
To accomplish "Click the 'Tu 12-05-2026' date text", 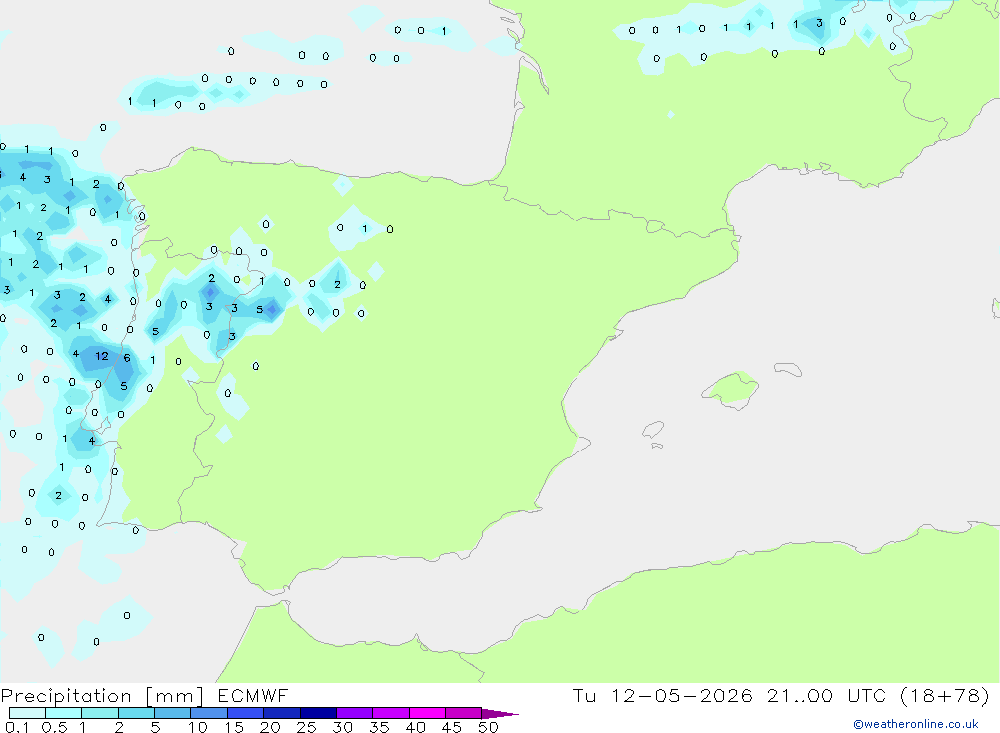I will coord(663,695).
